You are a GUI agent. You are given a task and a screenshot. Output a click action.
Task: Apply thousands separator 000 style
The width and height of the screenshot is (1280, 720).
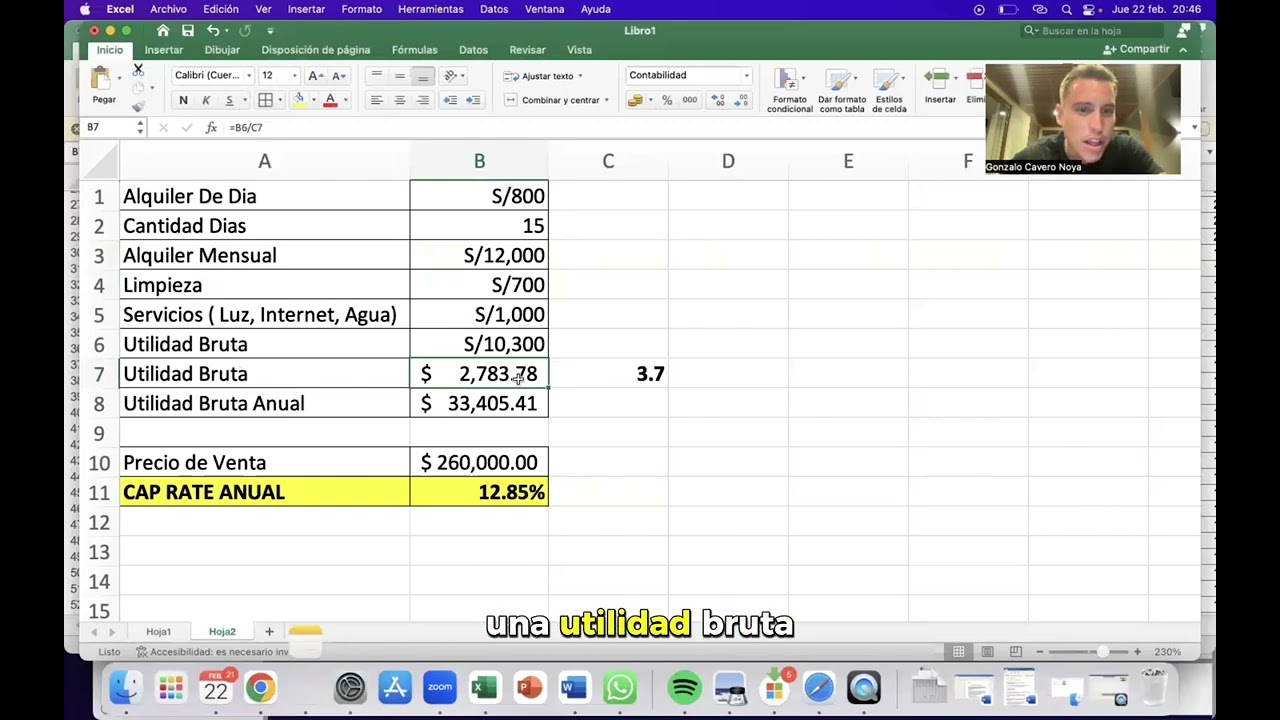(690, 100)
